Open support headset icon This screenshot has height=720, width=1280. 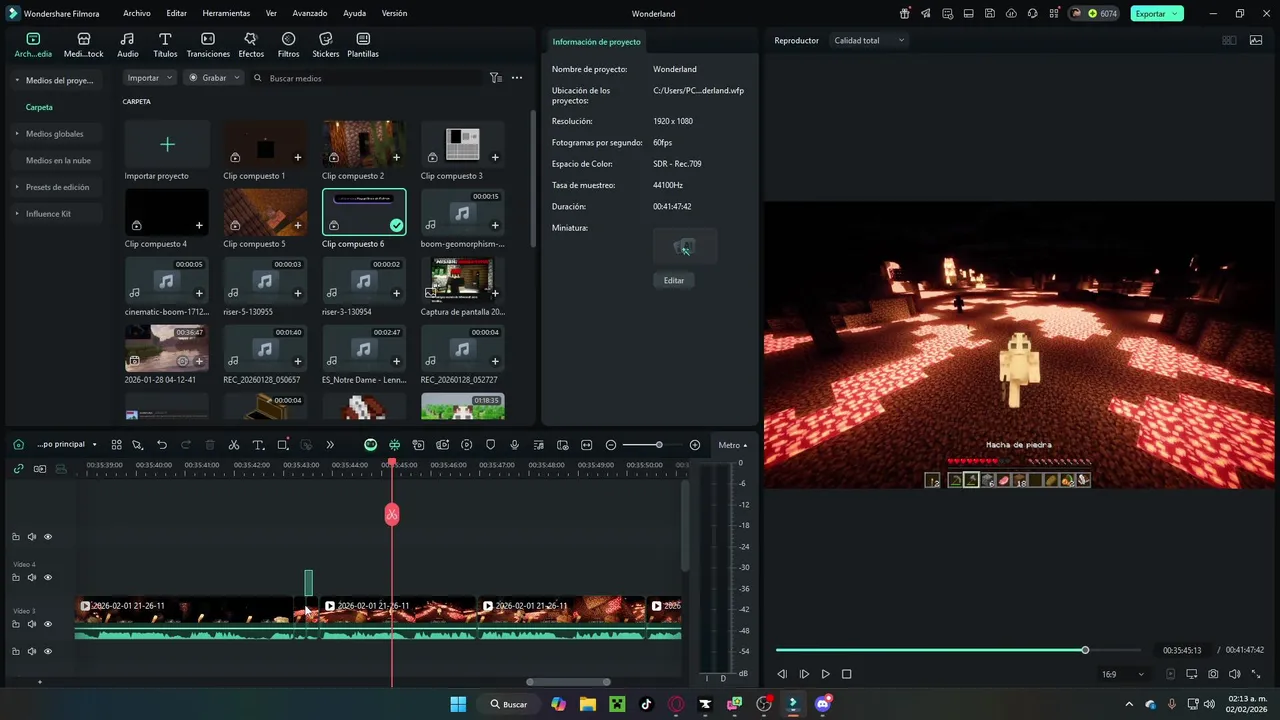point(1032,14)
